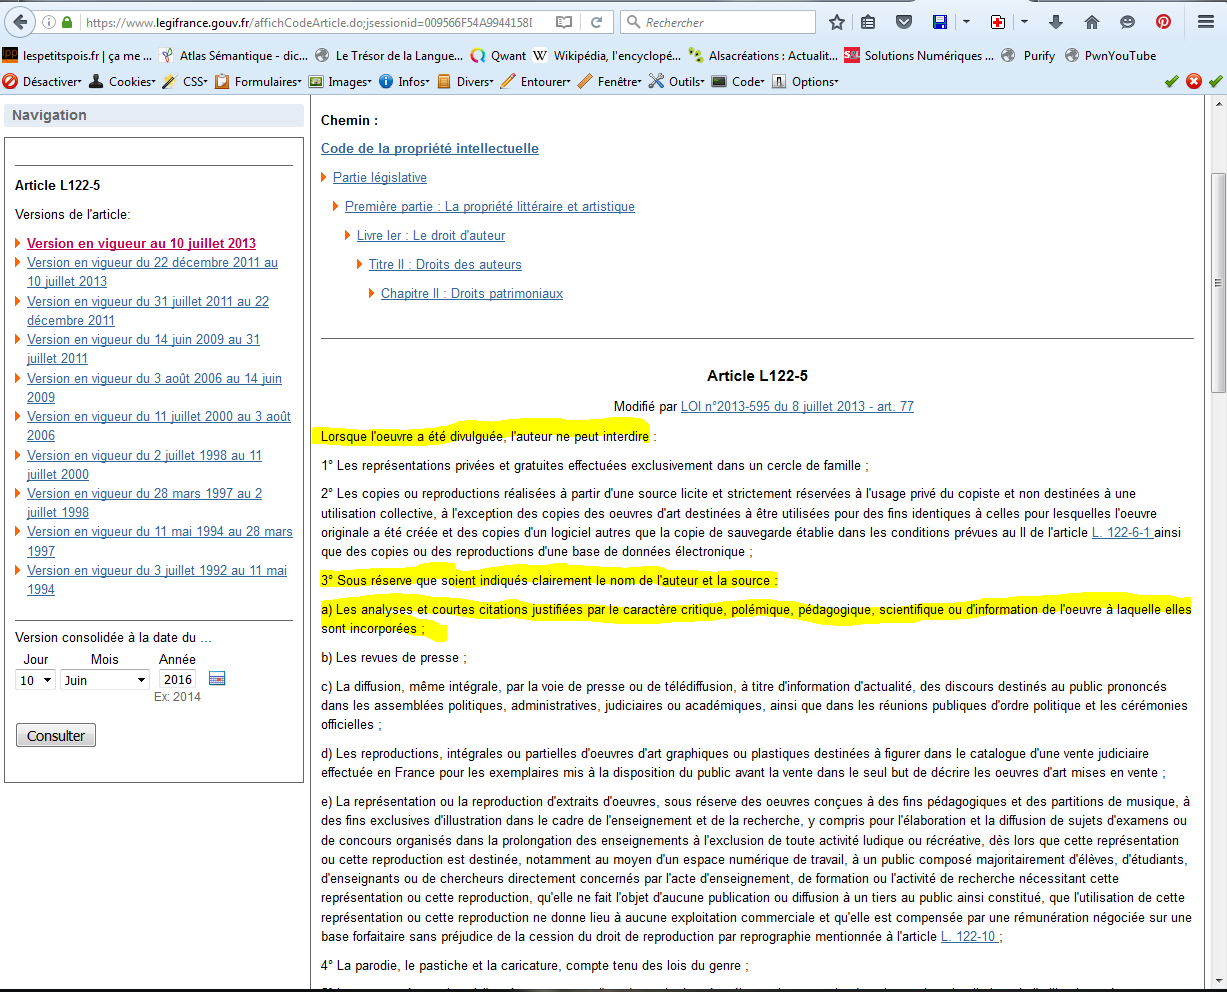Toggle reader view in address bar
This screenshot has width=1227, height=992.
(x=564, y=22)
